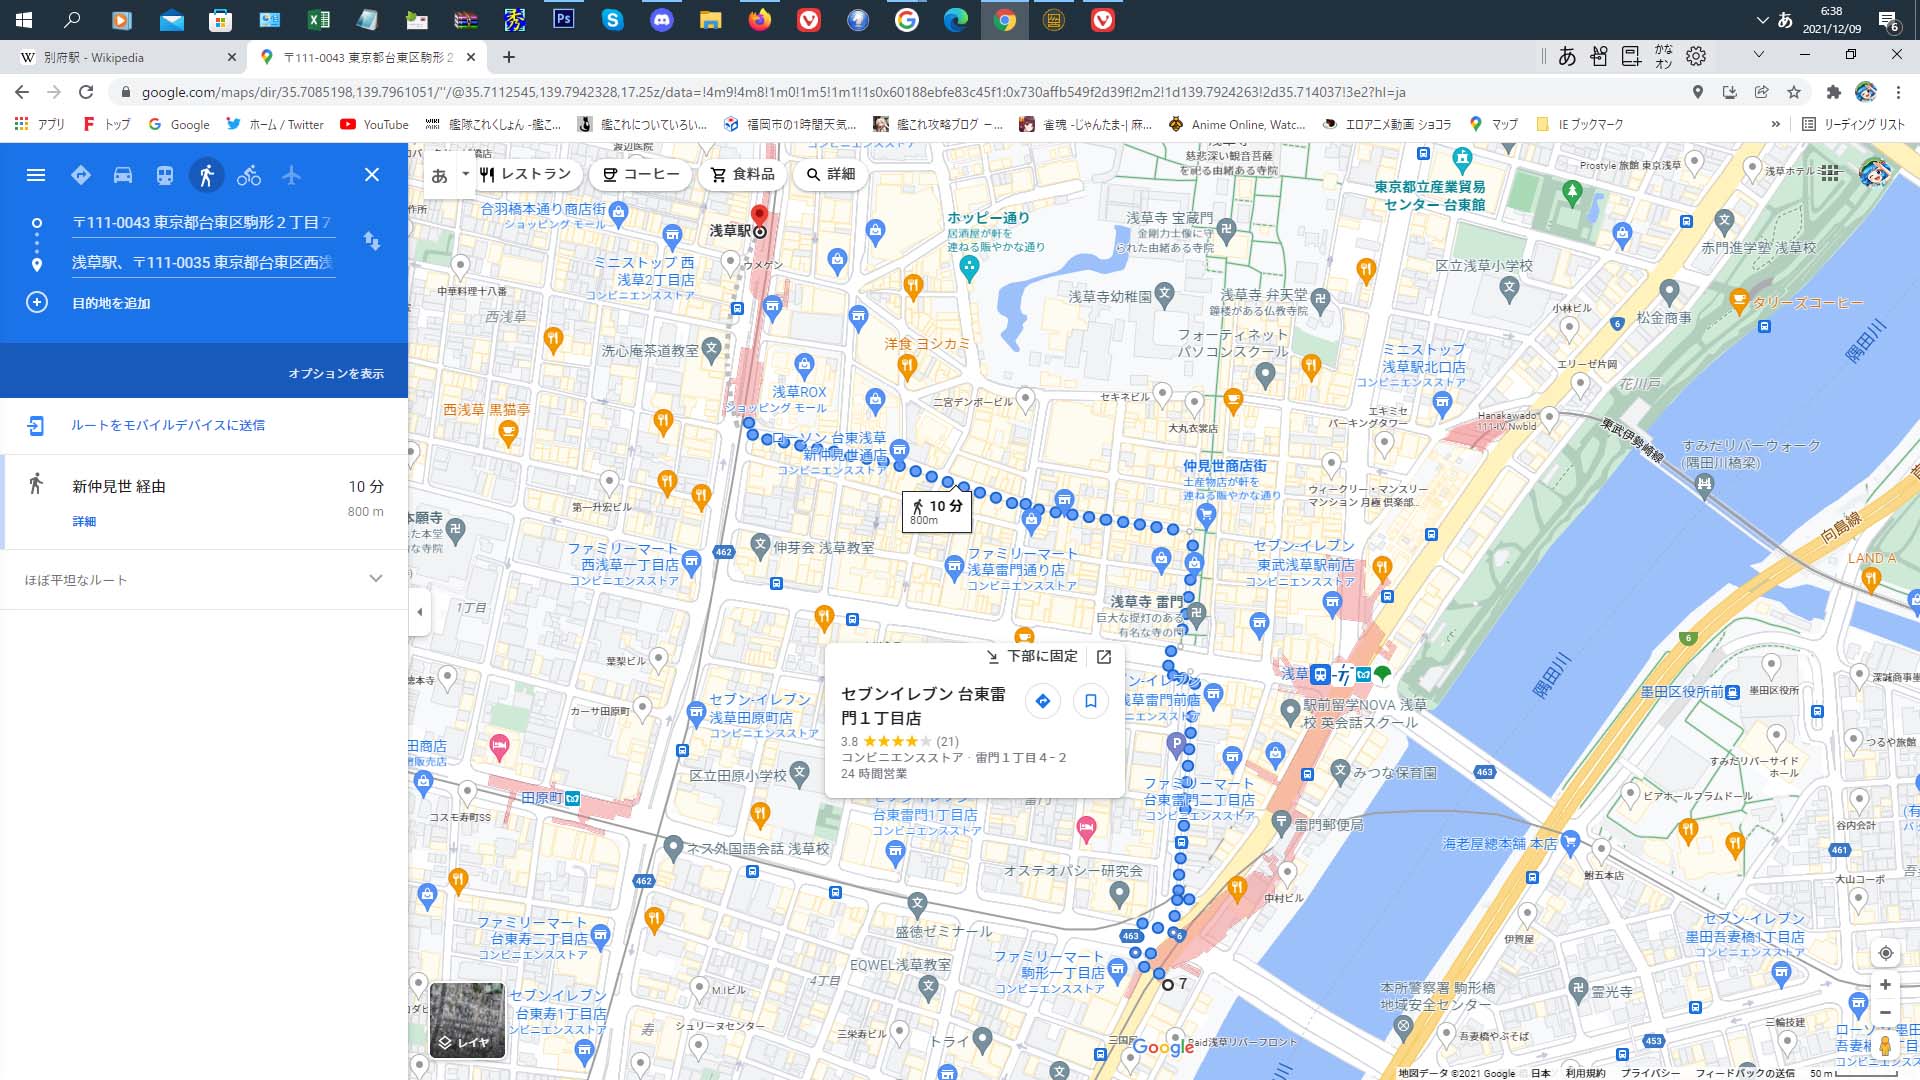The height and width of the screenshot is (1080, 1920).
Task: Open the マップ bookmark
Action: [1493, 124]
